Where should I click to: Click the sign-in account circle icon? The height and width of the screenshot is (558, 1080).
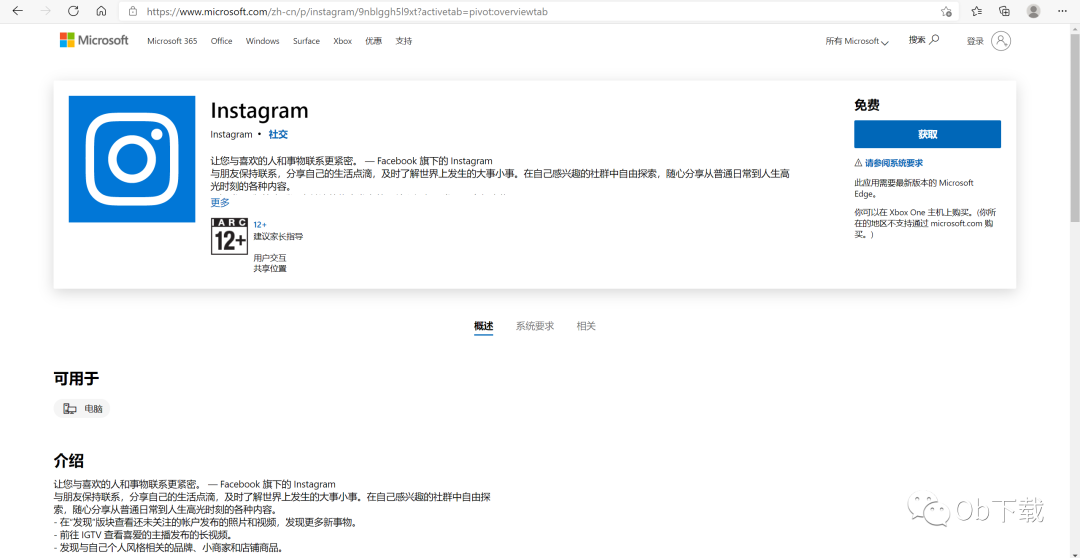1001,41
